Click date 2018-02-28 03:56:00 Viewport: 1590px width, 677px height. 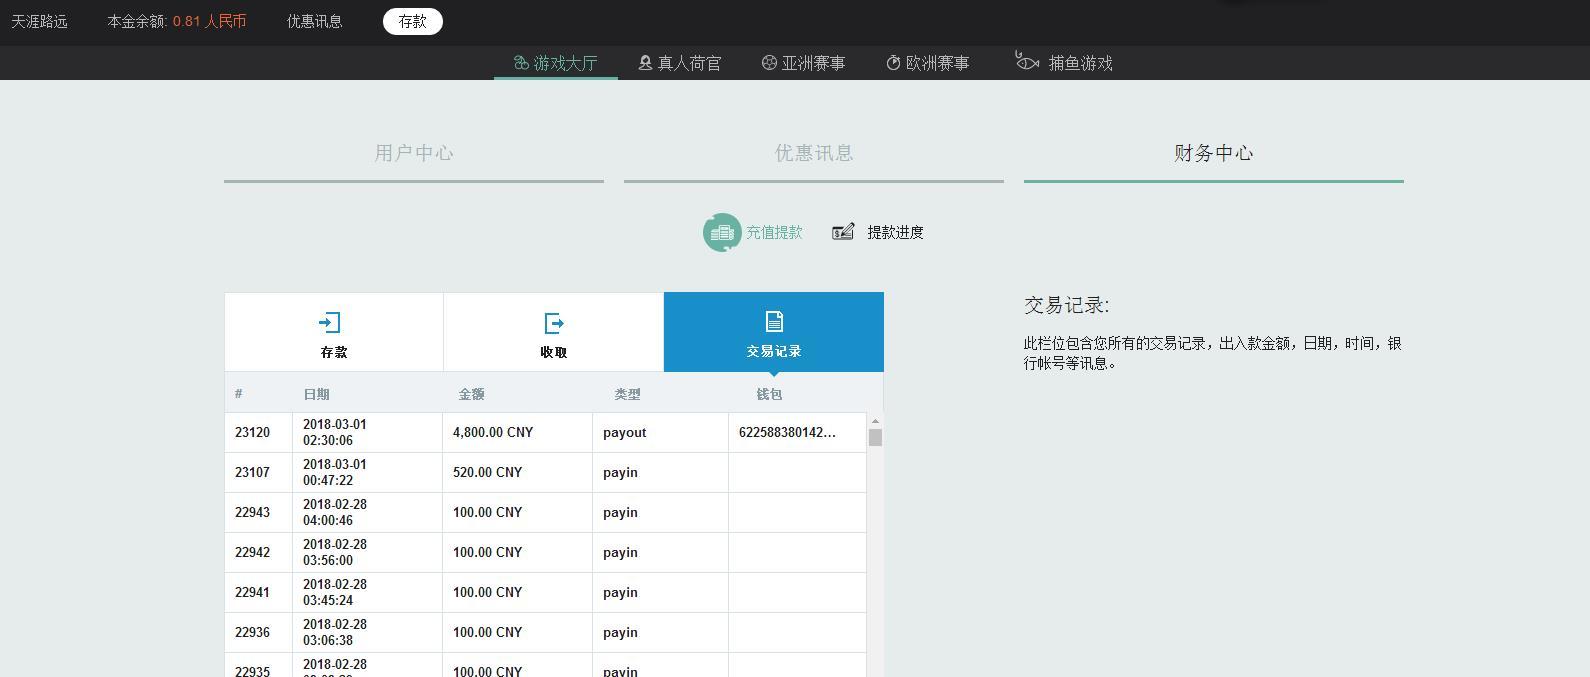click(x=335, y=552)
